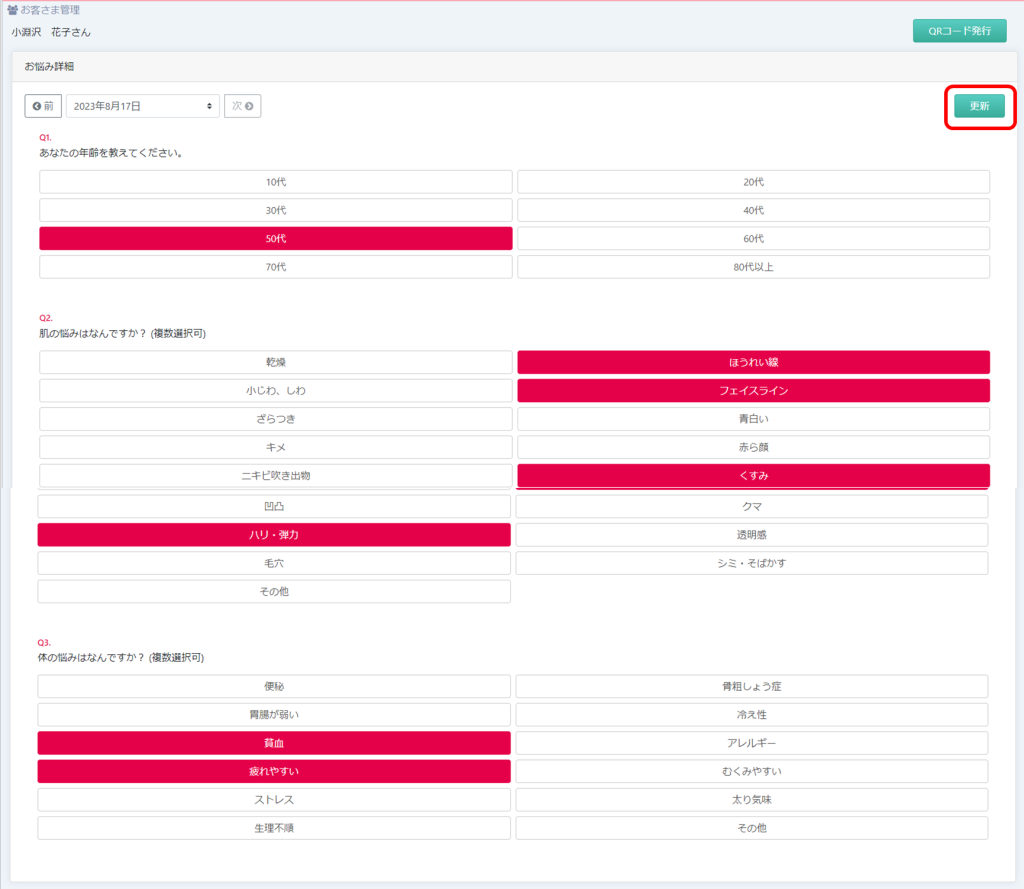Choose the 80代以上 age option
Image resolution: width=1024 pixels, height=889 pixels.
(753, 267)
